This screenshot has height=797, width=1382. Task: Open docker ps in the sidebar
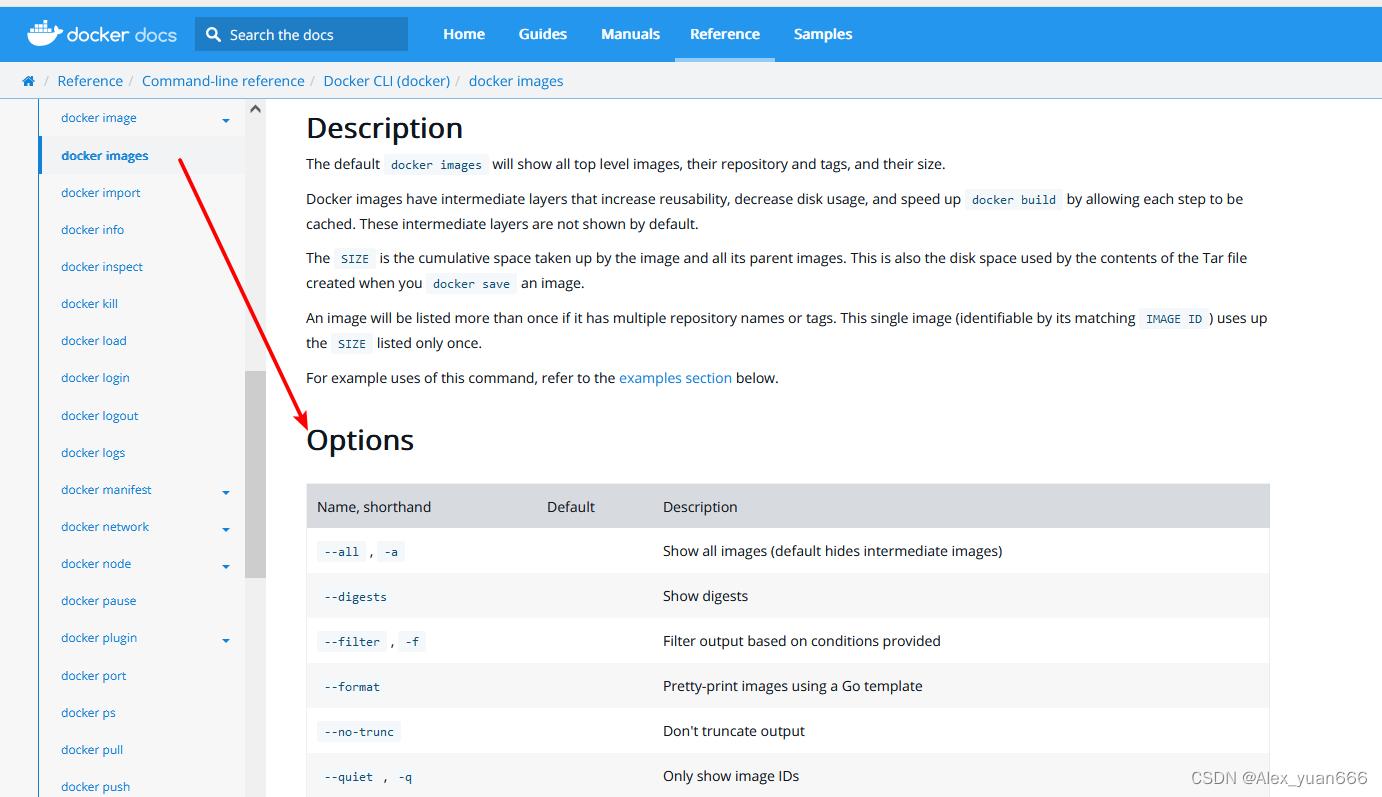coord(88,713)
